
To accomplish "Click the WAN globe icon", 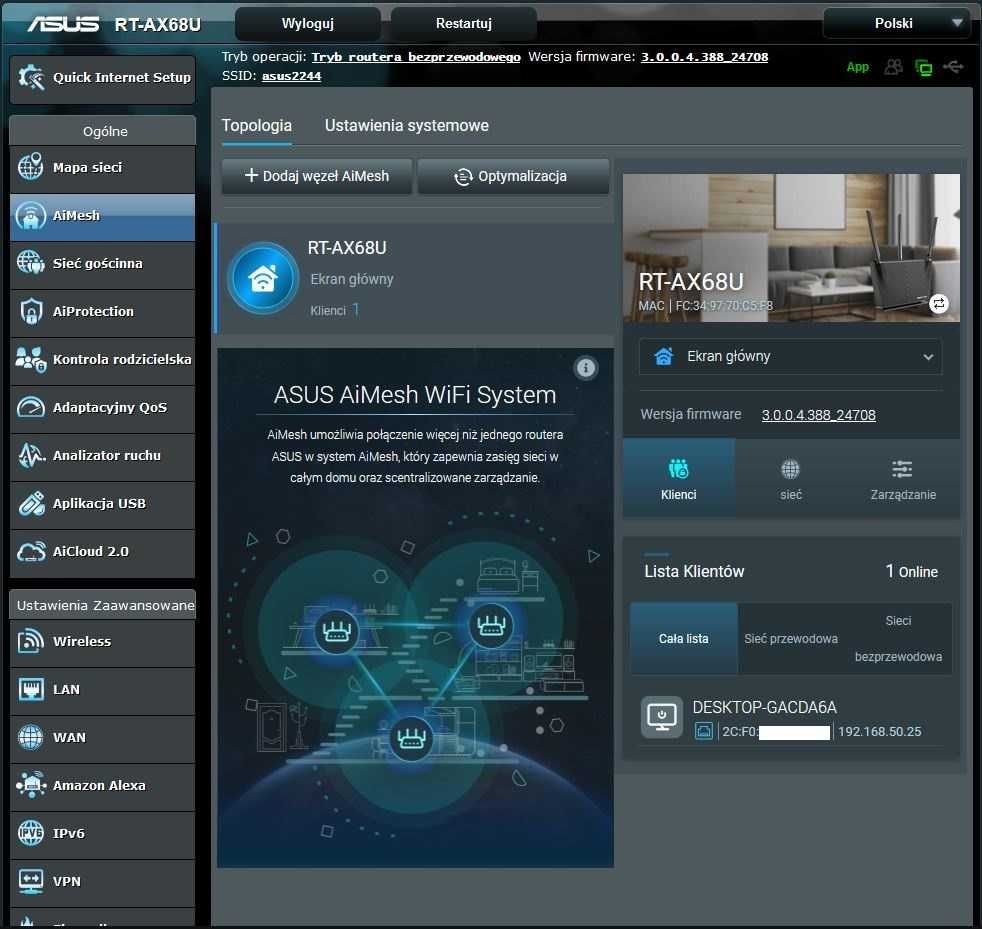I will pyautogui.click(x=30, y=737).
